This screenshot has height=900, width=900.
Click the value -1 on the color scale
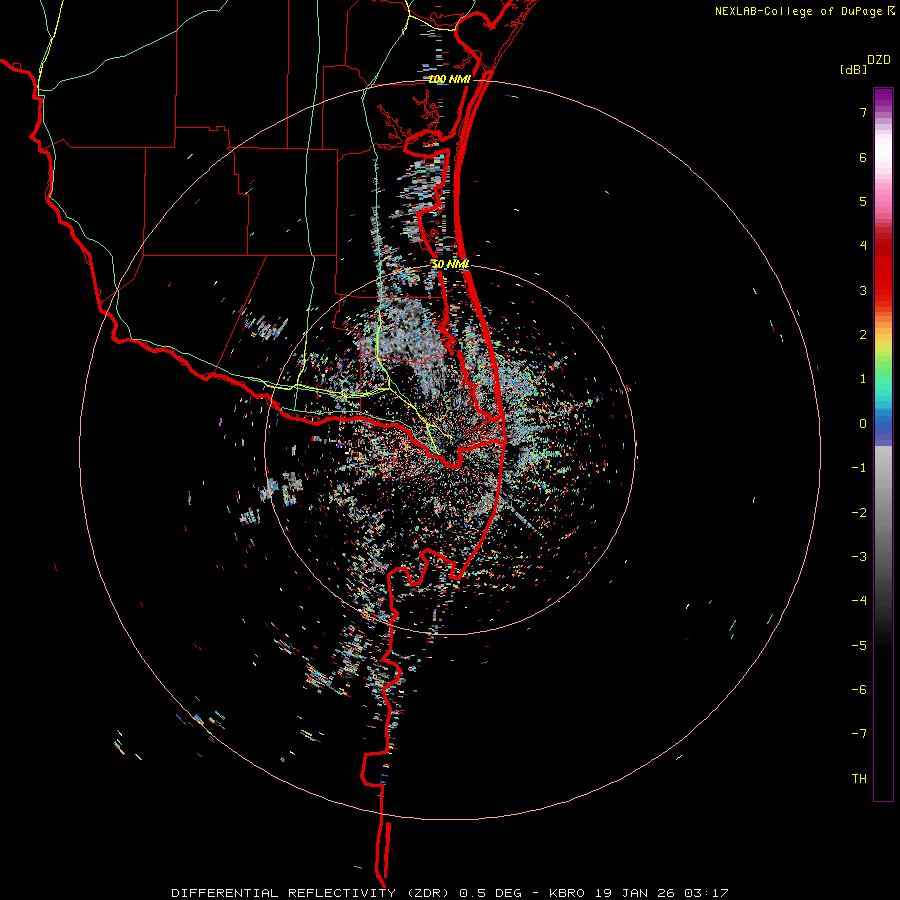click(859, 468)
